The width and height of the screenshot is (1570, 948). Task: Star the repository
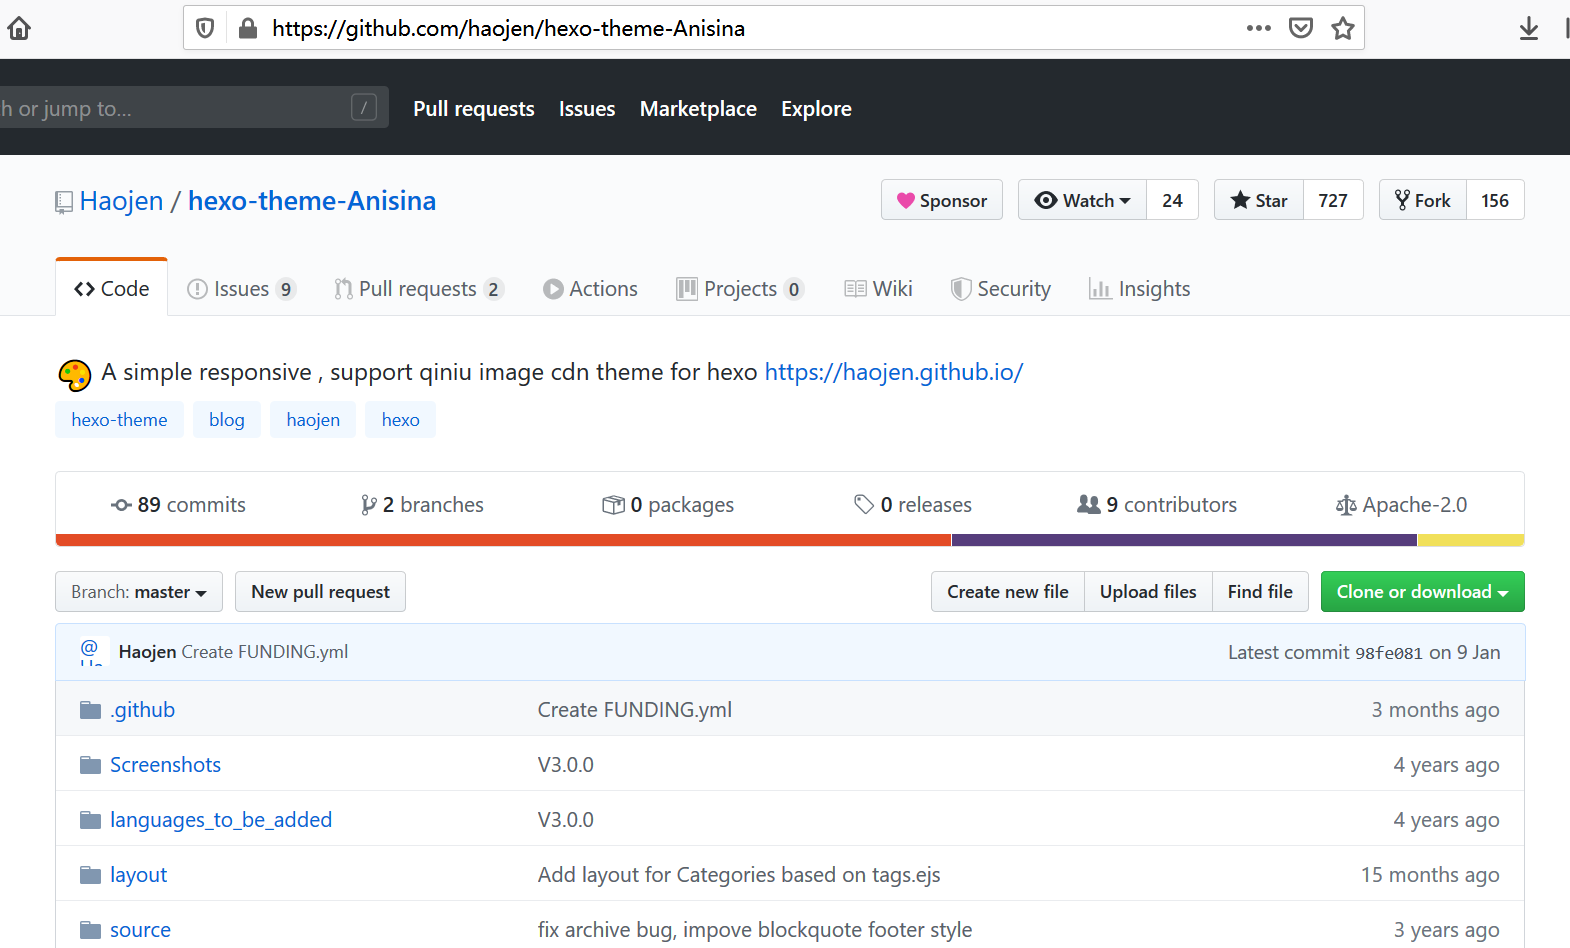click(1259, 200)
